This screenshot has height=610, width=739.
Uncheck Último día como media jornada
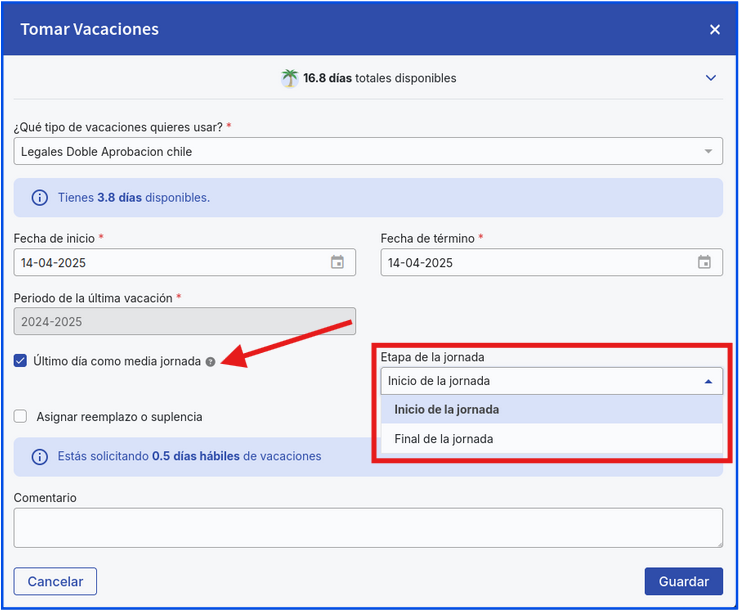21,361
